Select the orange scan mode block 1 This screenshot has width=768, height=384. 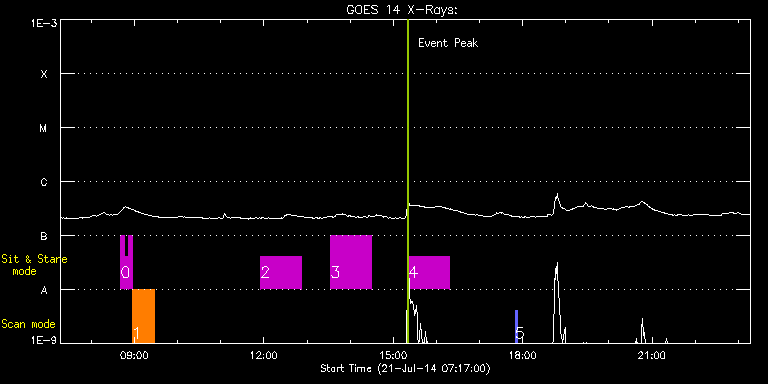(x=144, y=316)
